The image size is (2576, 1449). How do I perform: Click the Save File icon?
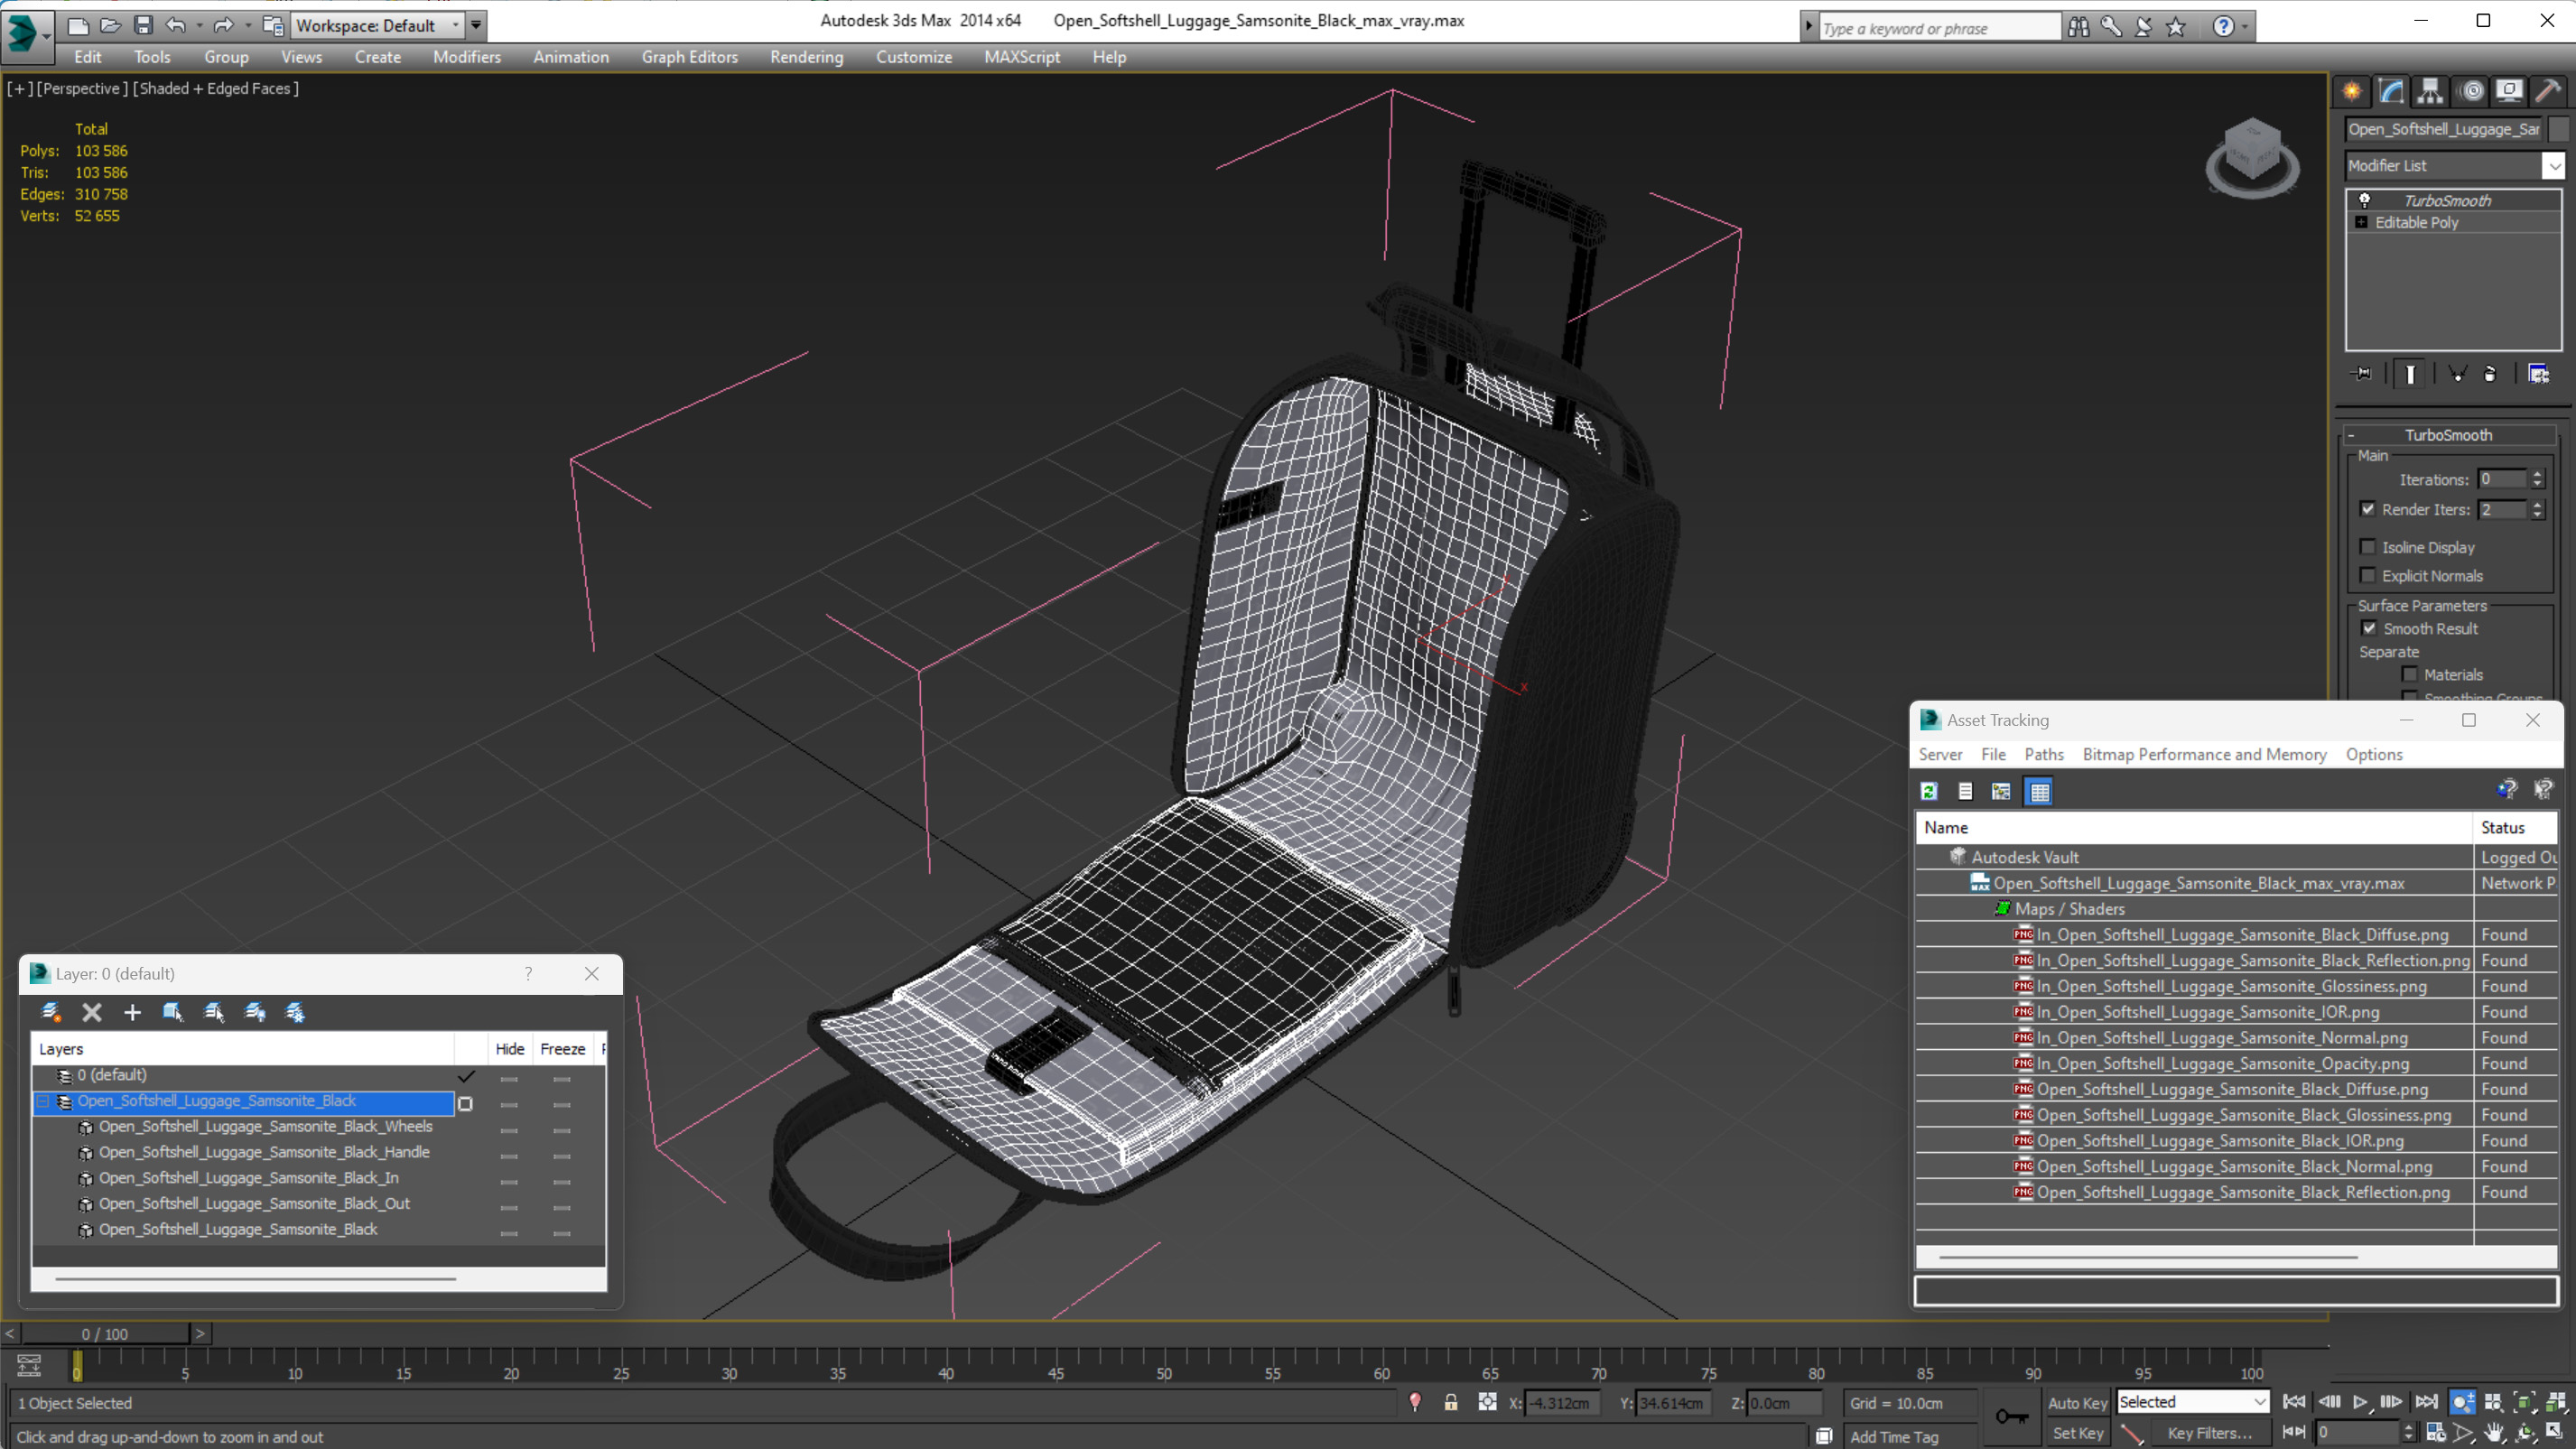coord(143,25)
